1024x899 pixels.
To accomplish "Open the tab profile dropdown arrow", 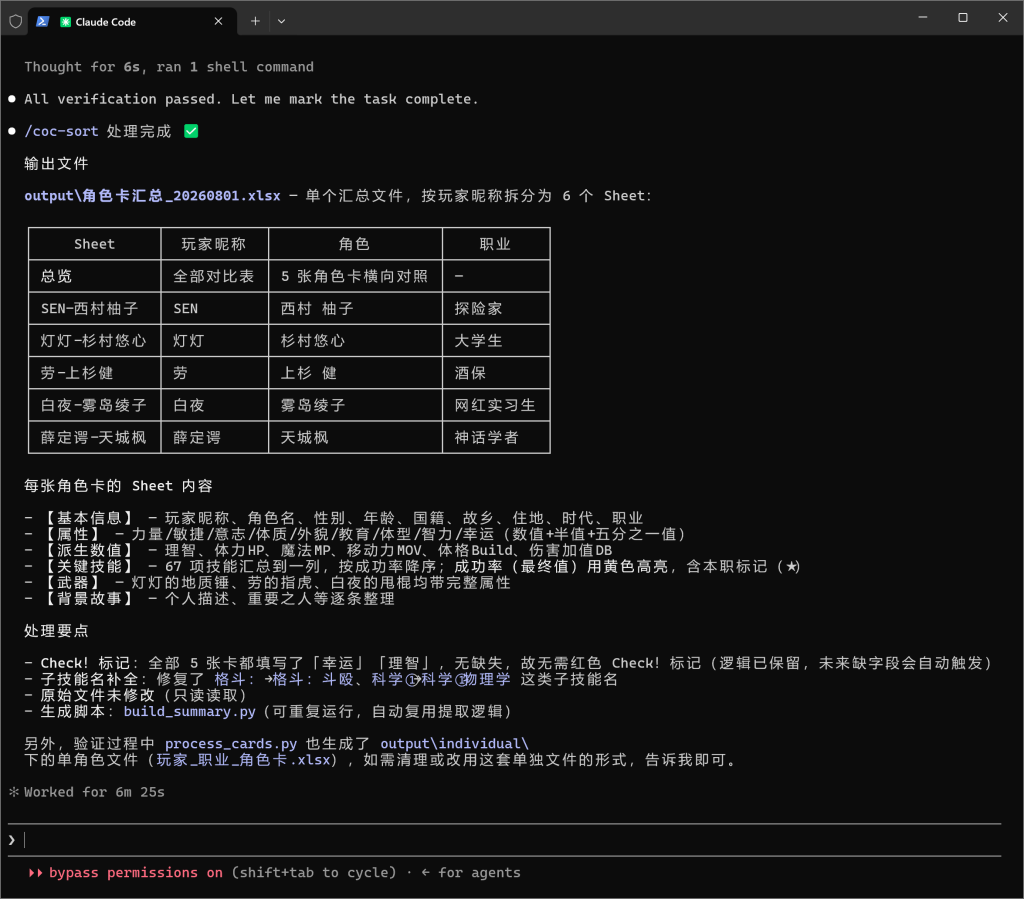I will [281, 22].
